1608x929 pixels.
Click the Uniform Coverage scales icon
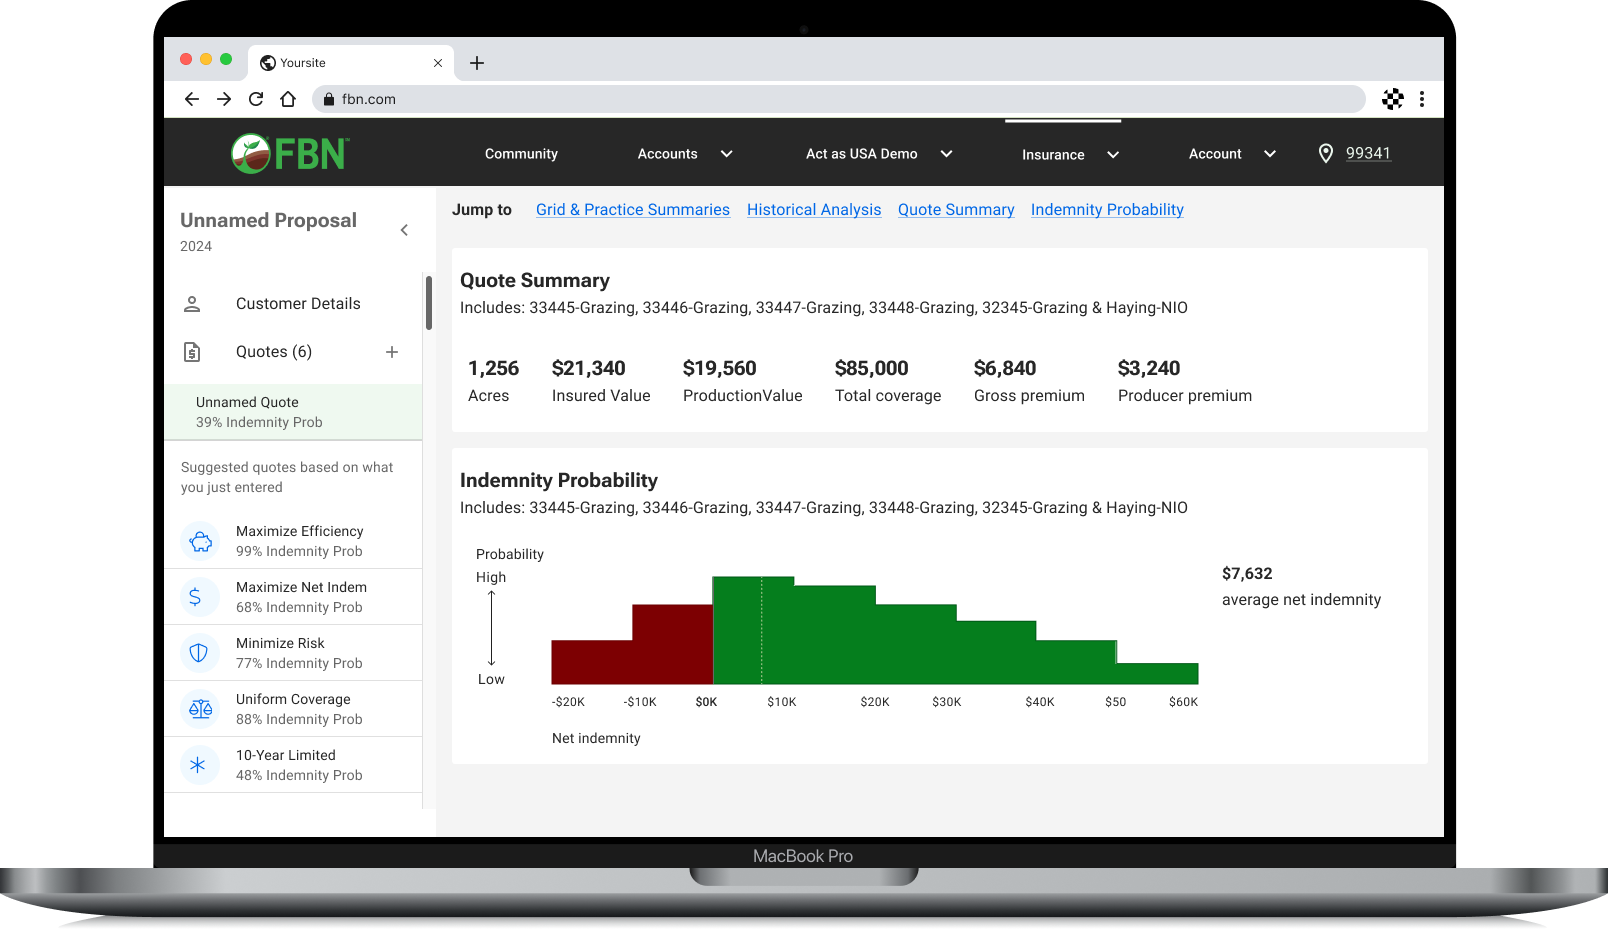[200, 709]
